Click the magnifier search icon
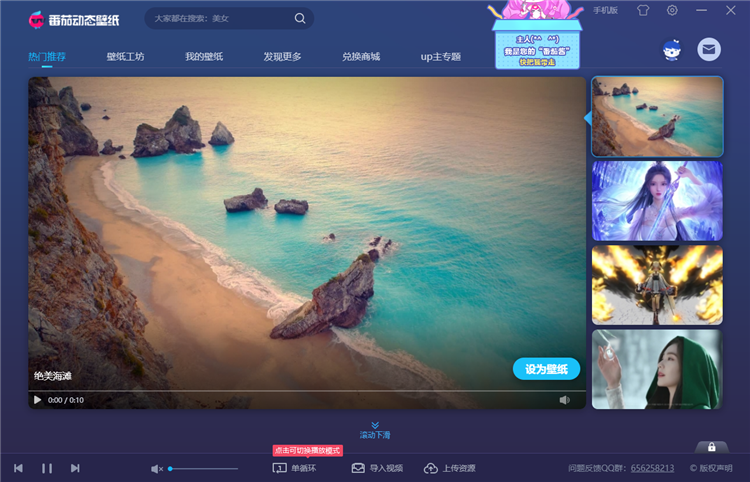 (x=300, y=18)
